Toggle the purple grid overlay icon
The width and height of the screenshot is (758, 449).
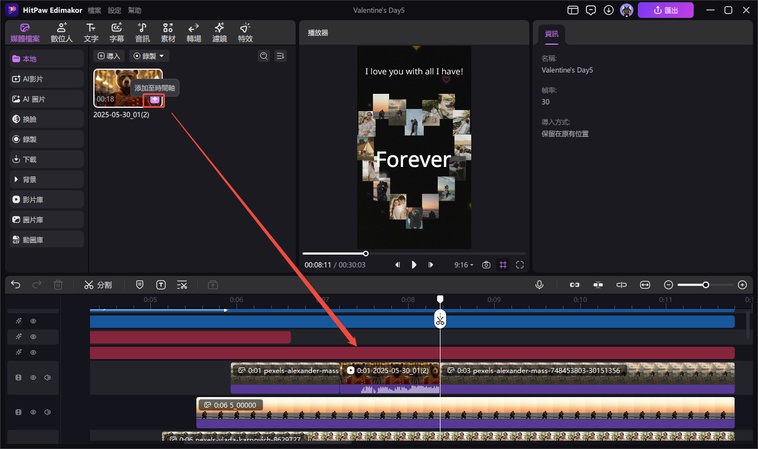tap(503, 265)
